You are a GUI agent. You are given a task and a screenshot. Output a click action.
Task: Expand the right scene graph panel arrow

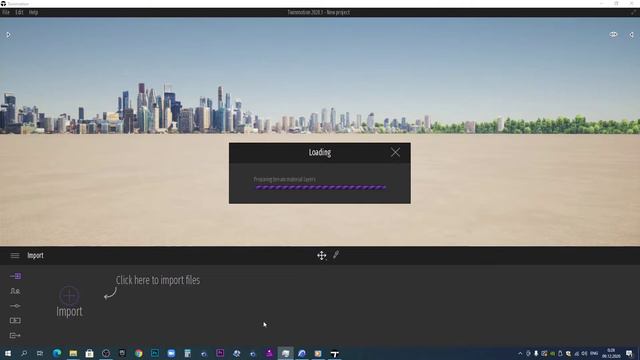coord(631,35)
